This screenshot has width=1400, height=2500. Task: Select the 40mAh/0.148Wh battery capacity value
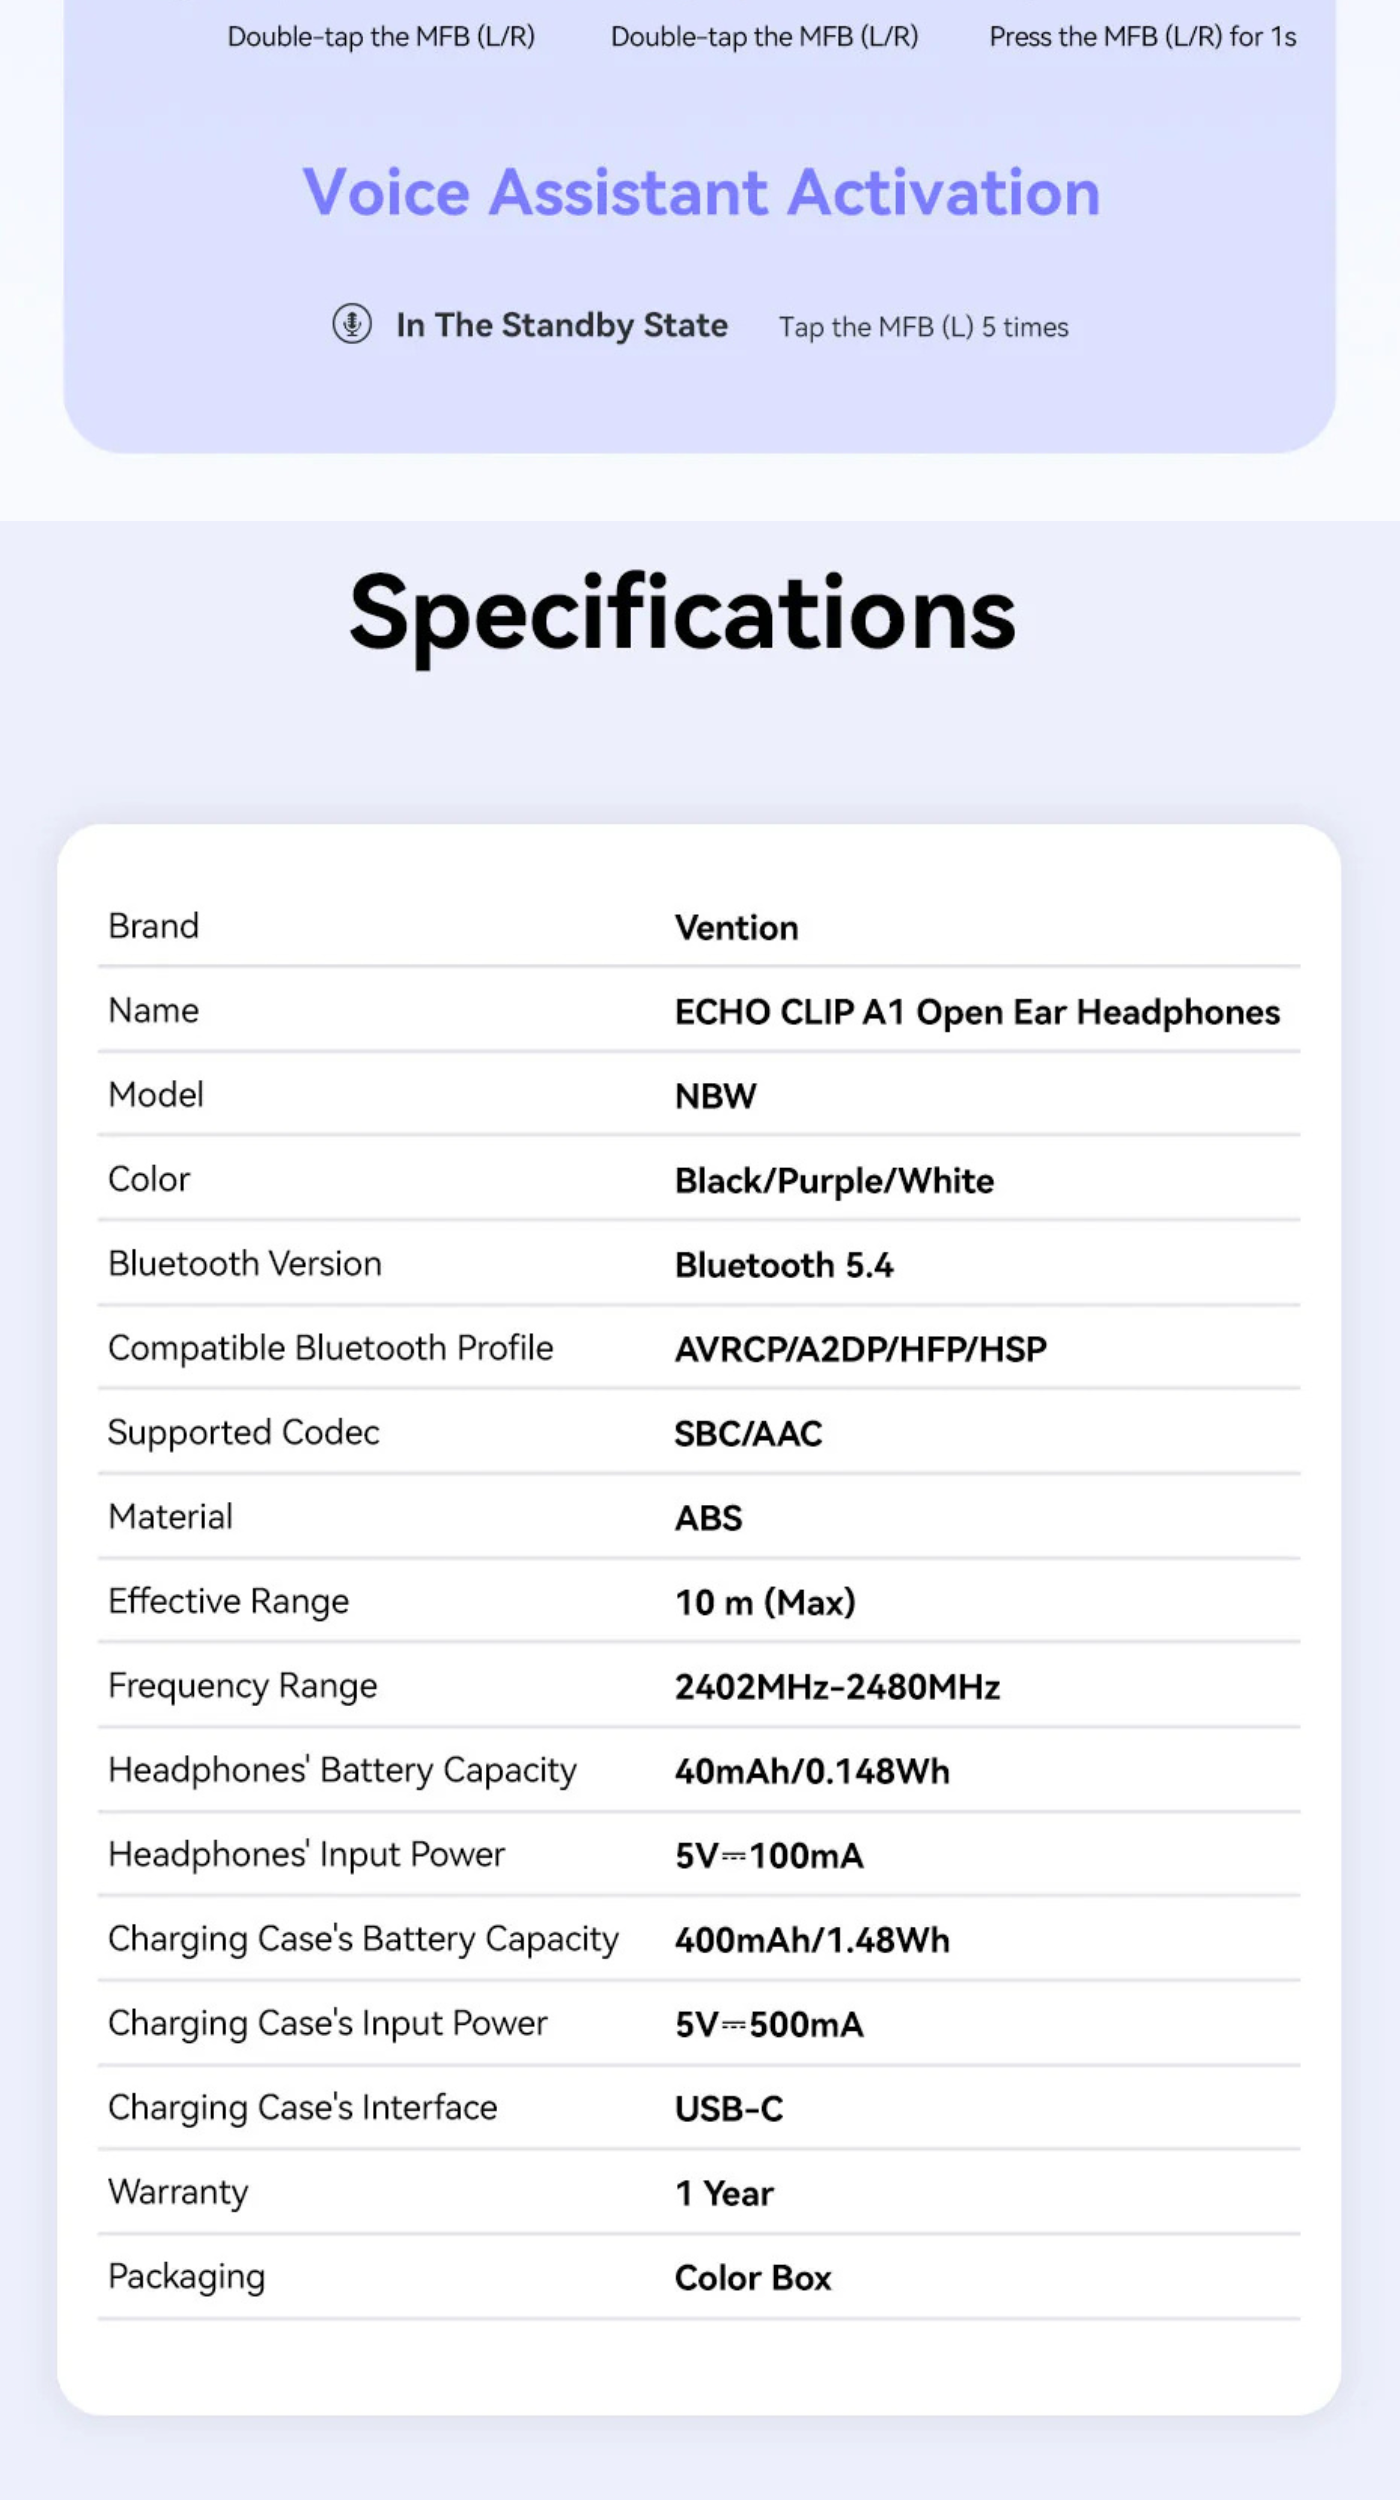[x=812, y=1771]
